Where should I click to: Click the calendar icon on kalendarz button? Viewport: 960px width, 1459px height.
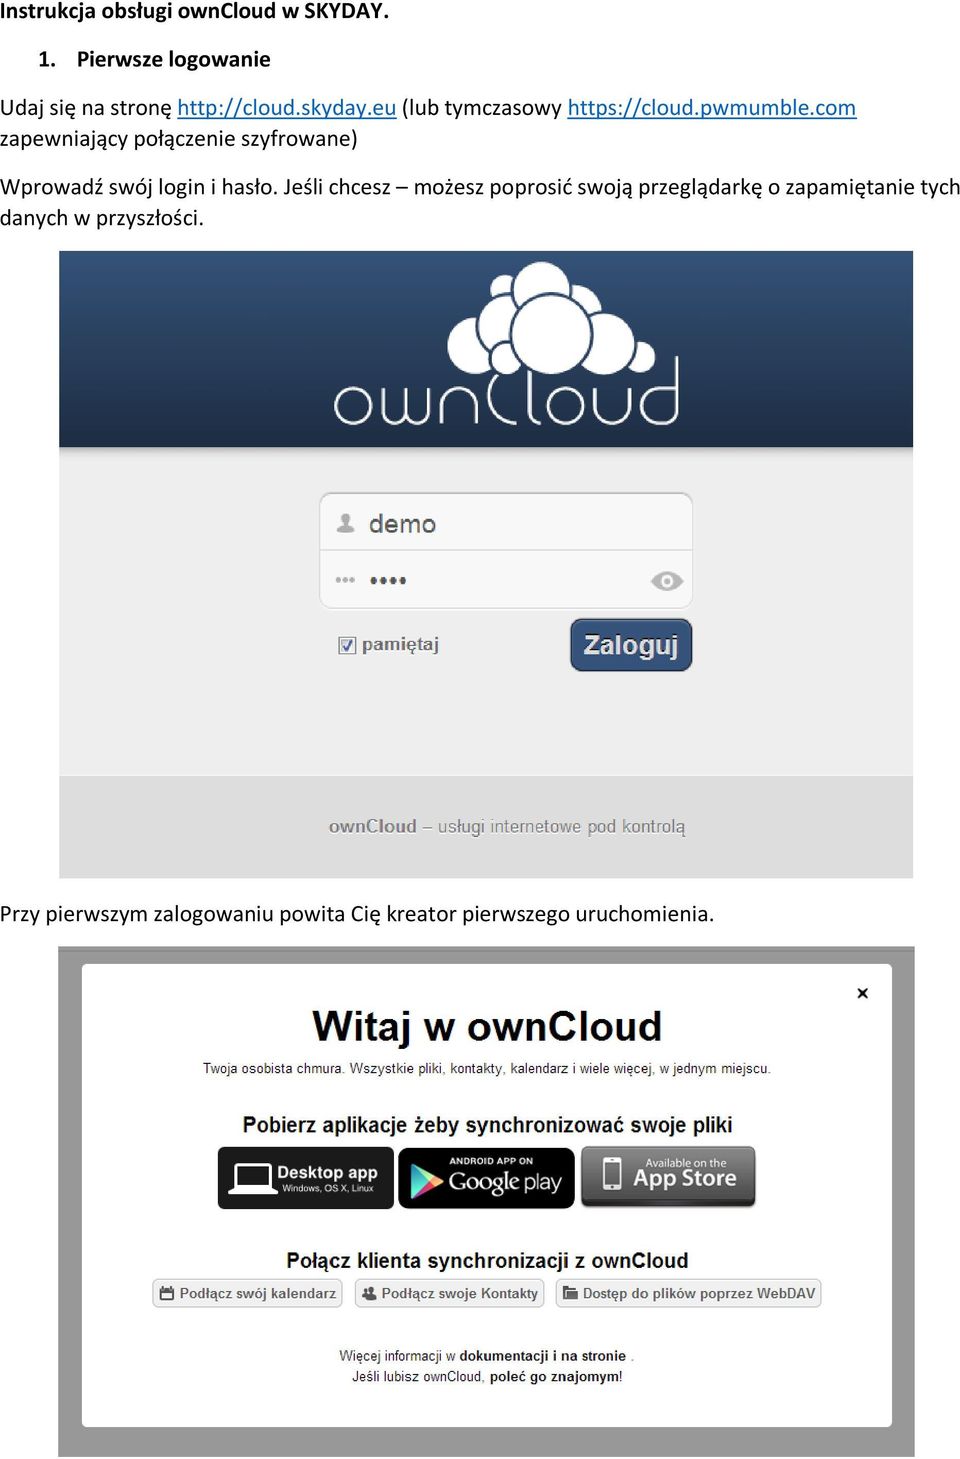(167, 1293)
